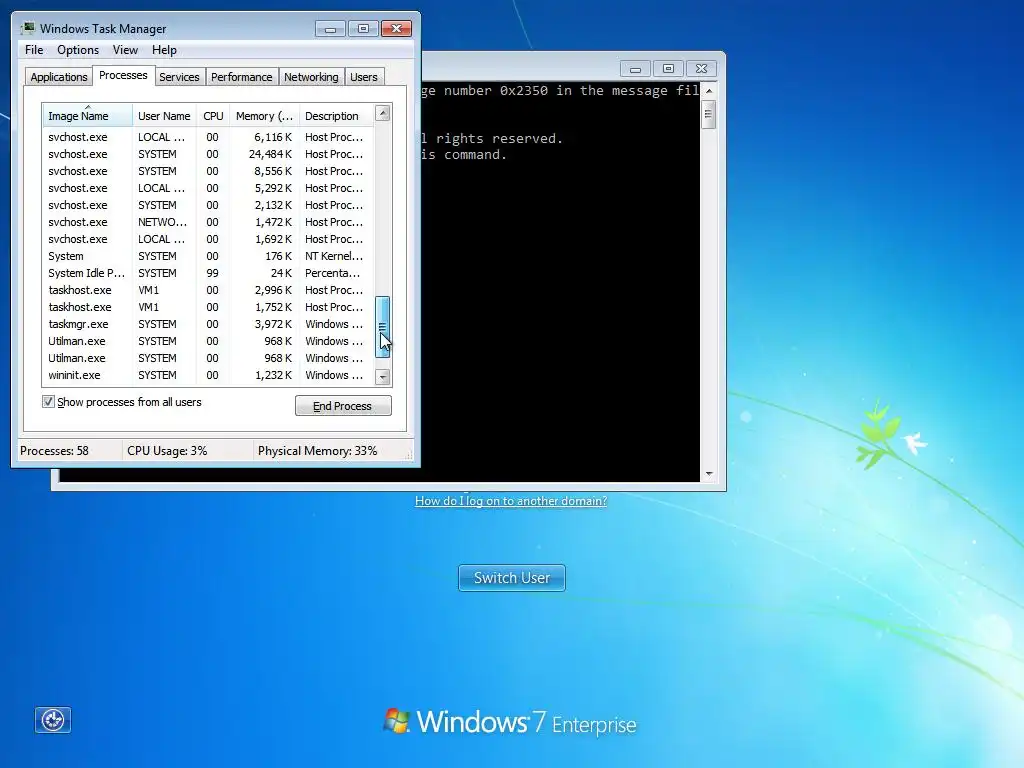The width and height of the screenshot is (1024, 768).
Task: Switch to the Performance tab
Action: coord(241,77)
